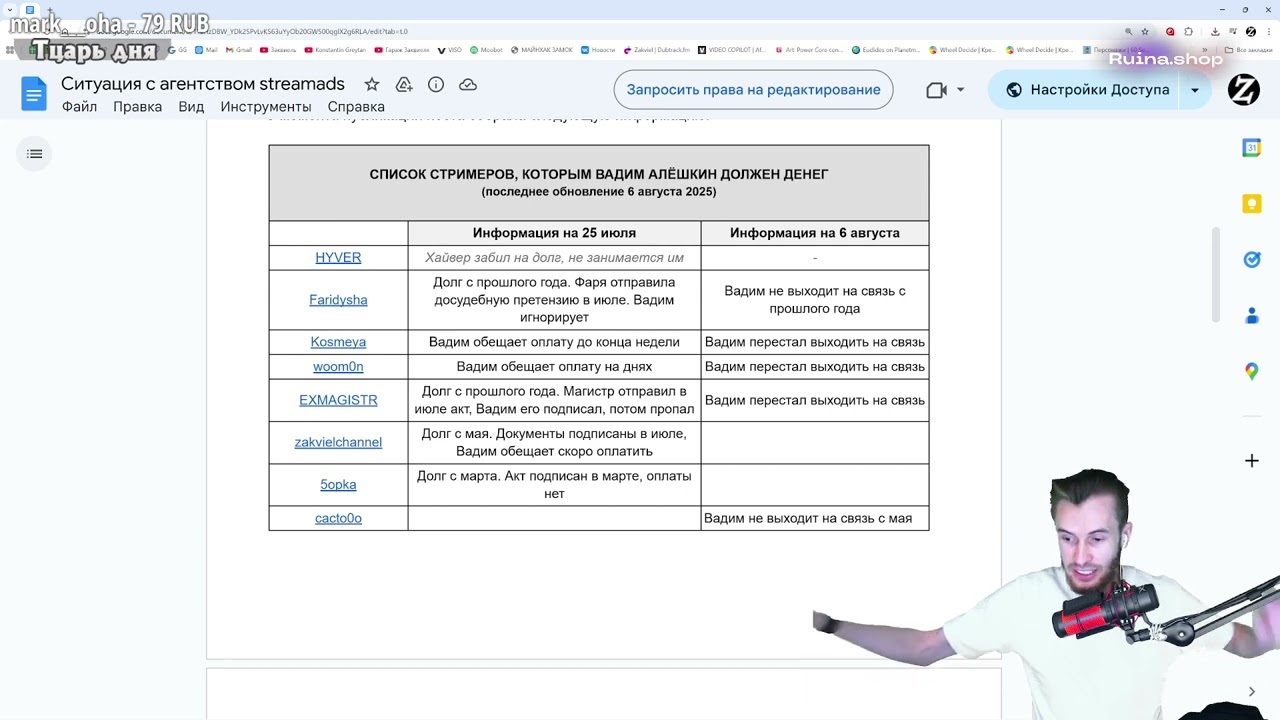Open the Chrome extensions puzzle icon
This screenshot has height=720, width=1280.
tap(1188, 32)
